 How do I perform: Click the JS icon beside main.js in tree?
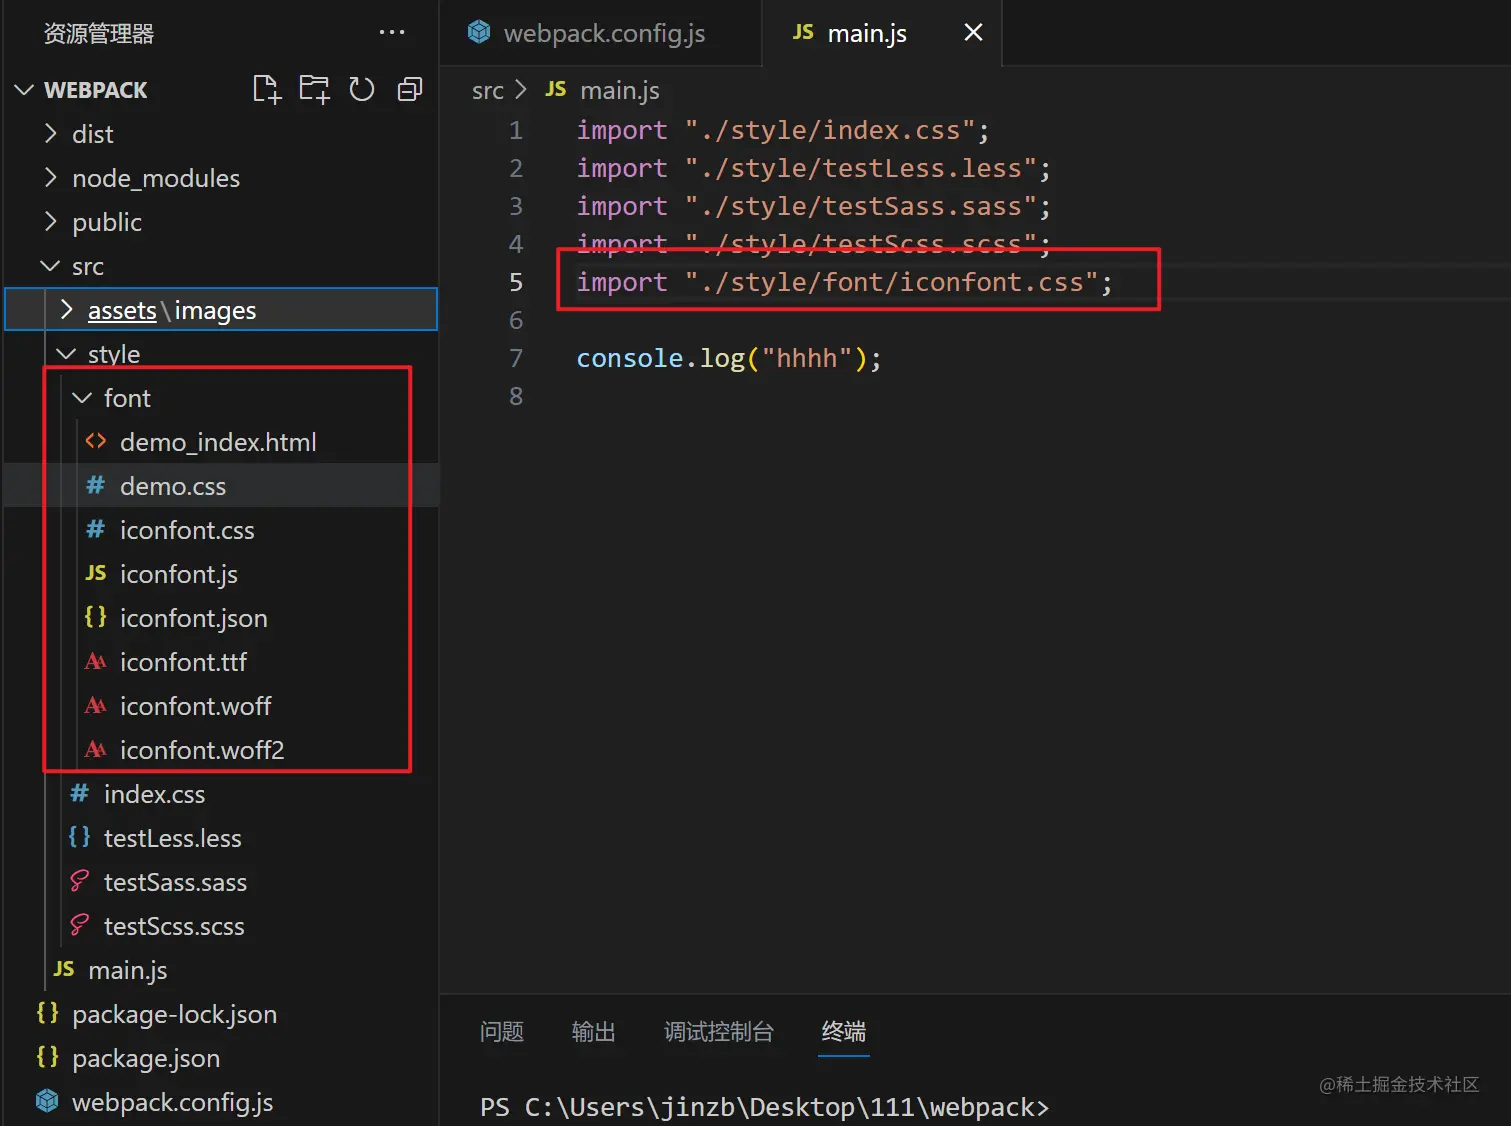tap(64, 969)
